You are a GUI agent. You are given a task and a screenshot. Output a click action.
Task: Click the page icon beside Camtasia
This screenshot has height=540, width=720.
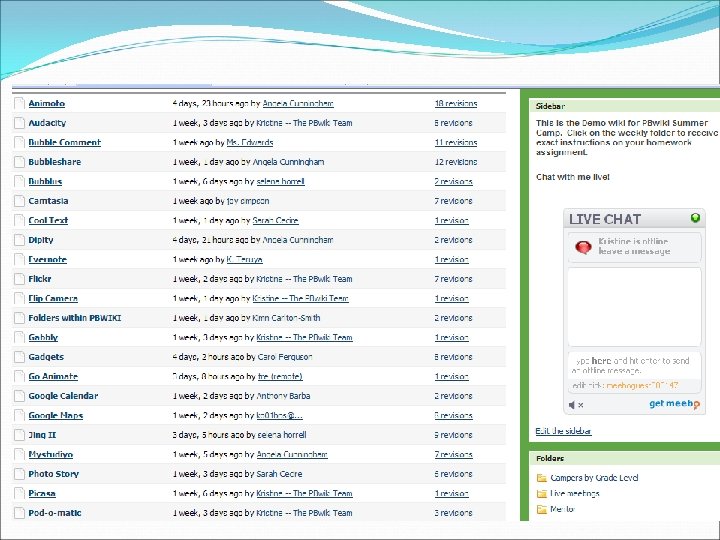pos(19,201)
